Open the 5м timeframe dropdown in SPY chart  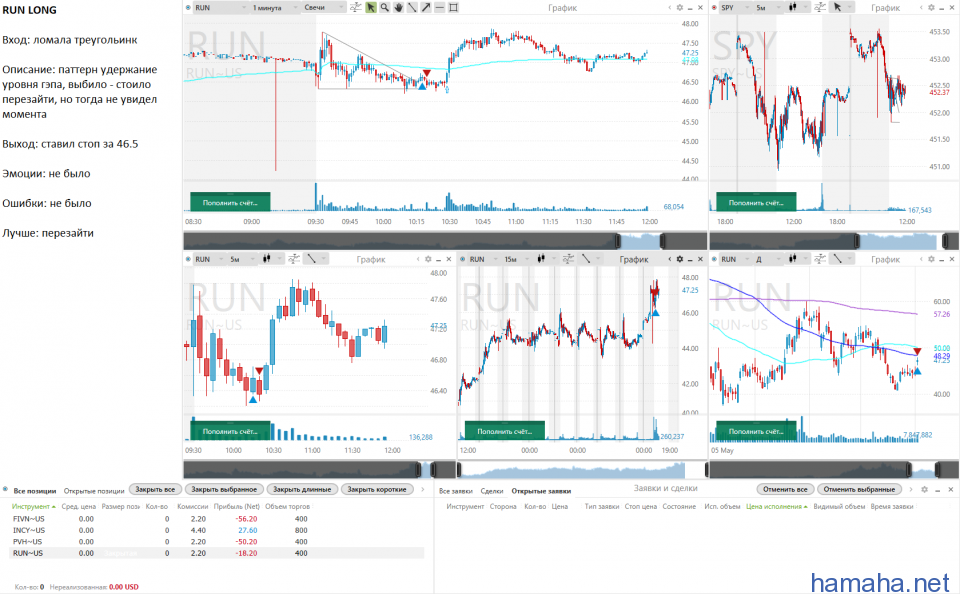click(x=768, y=8)
